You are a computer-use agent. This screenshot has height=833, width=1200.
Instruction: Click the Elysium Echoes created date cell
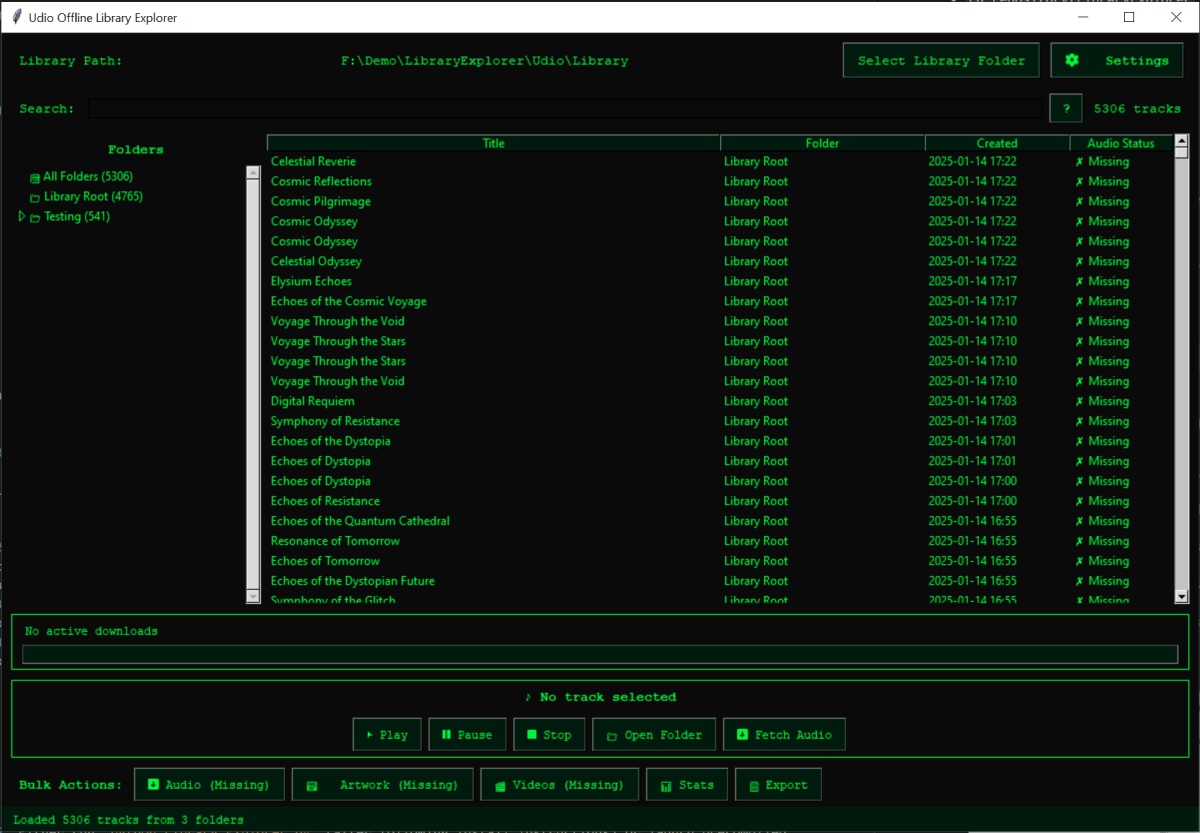[x=973, y=281]
